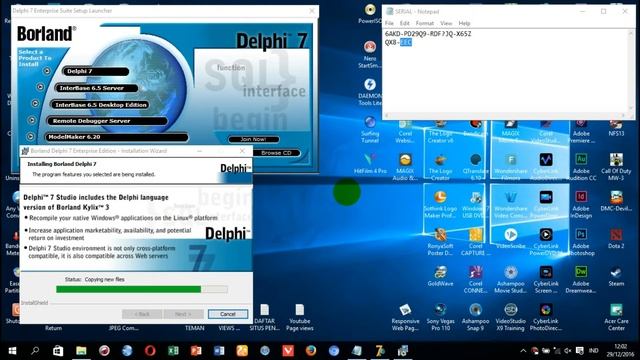640x360 pixels.
Task: Open Adobe Dreamweaver desktop icon
Action: click(581, 279)
